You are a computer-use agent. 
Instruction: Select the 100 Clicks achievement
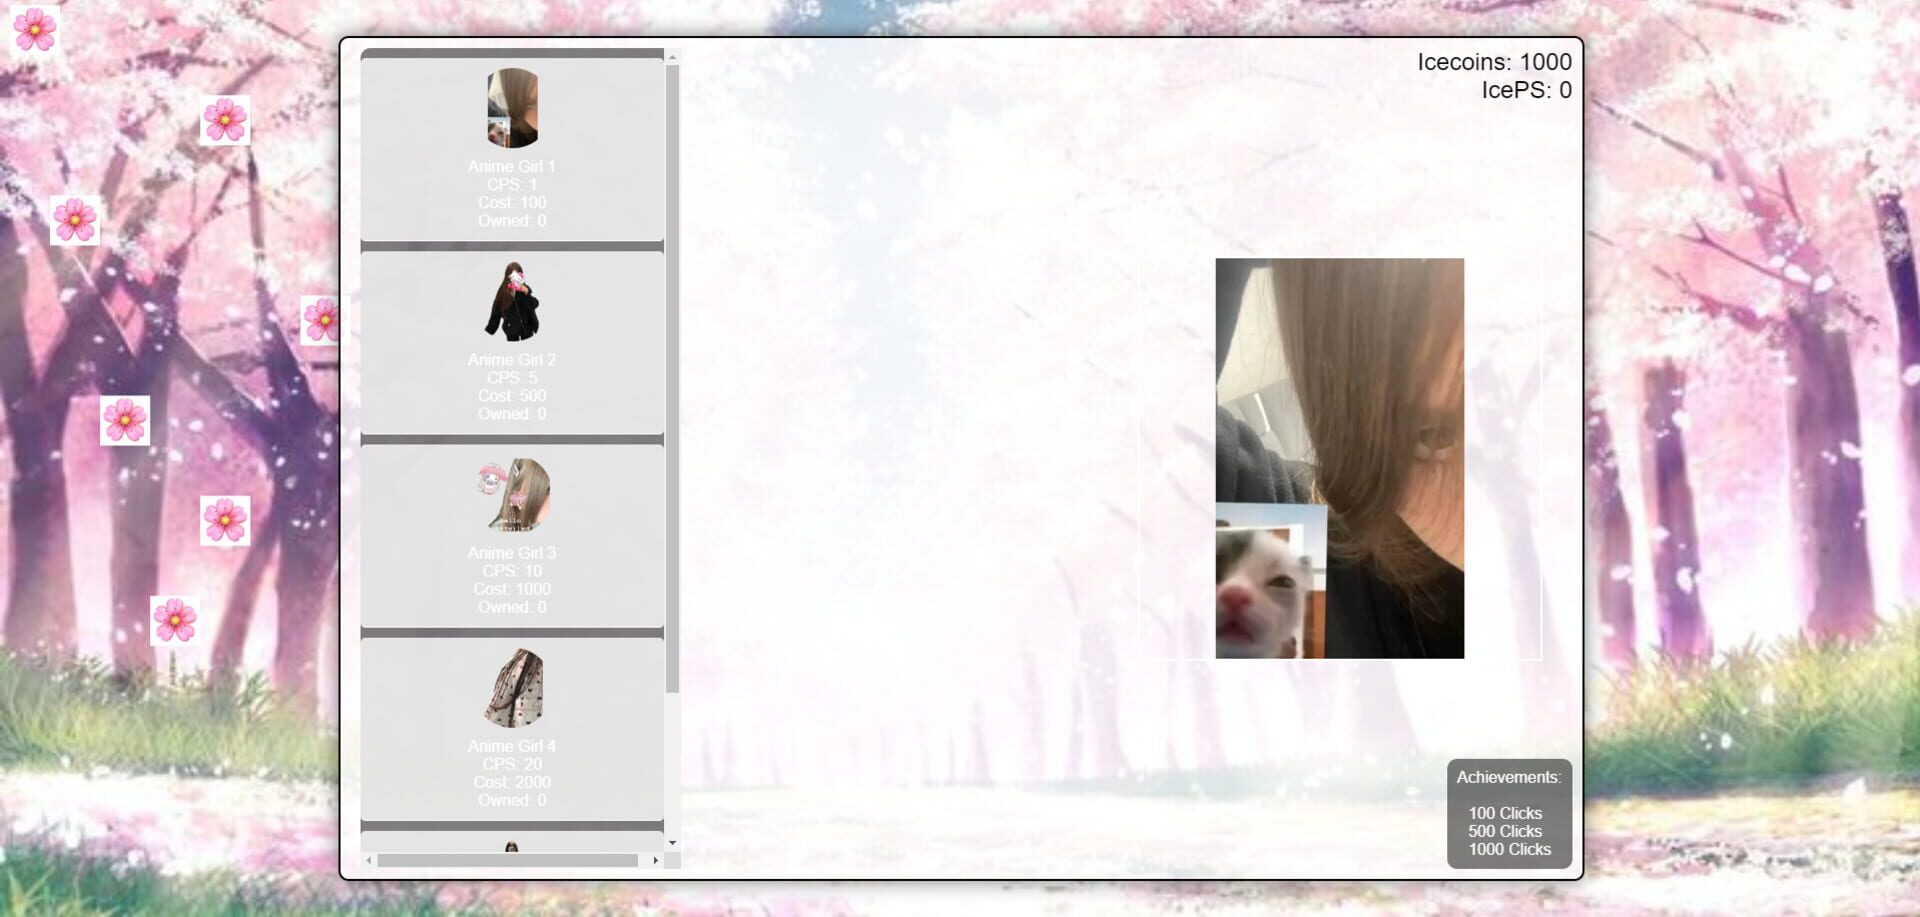[x=1505, y=813]
